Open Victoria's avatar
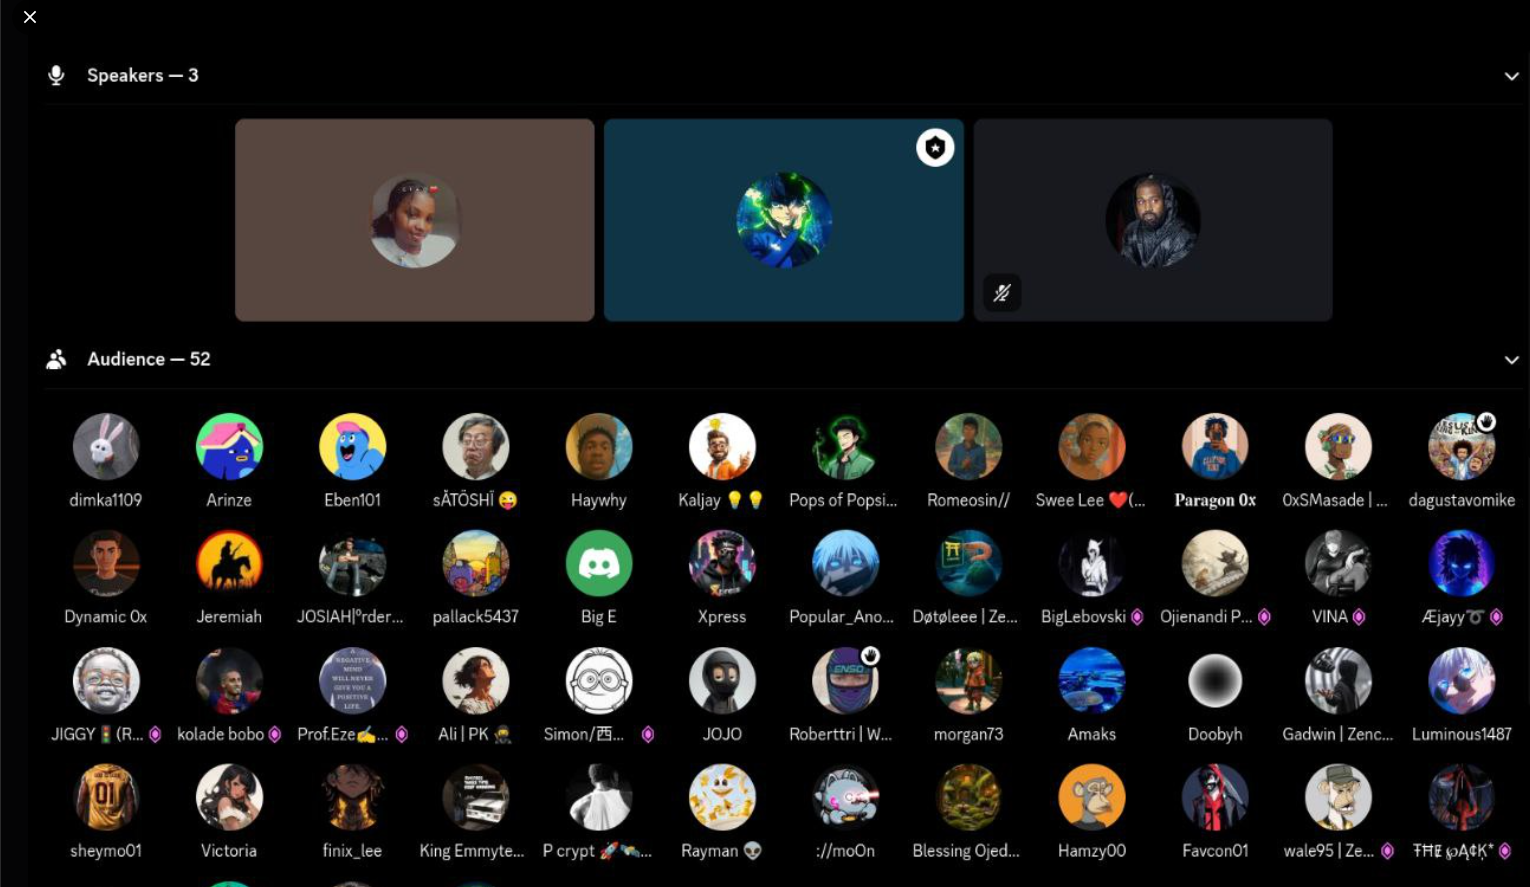The height and width of the screenshot is (887, 1530). click(229, 798)
